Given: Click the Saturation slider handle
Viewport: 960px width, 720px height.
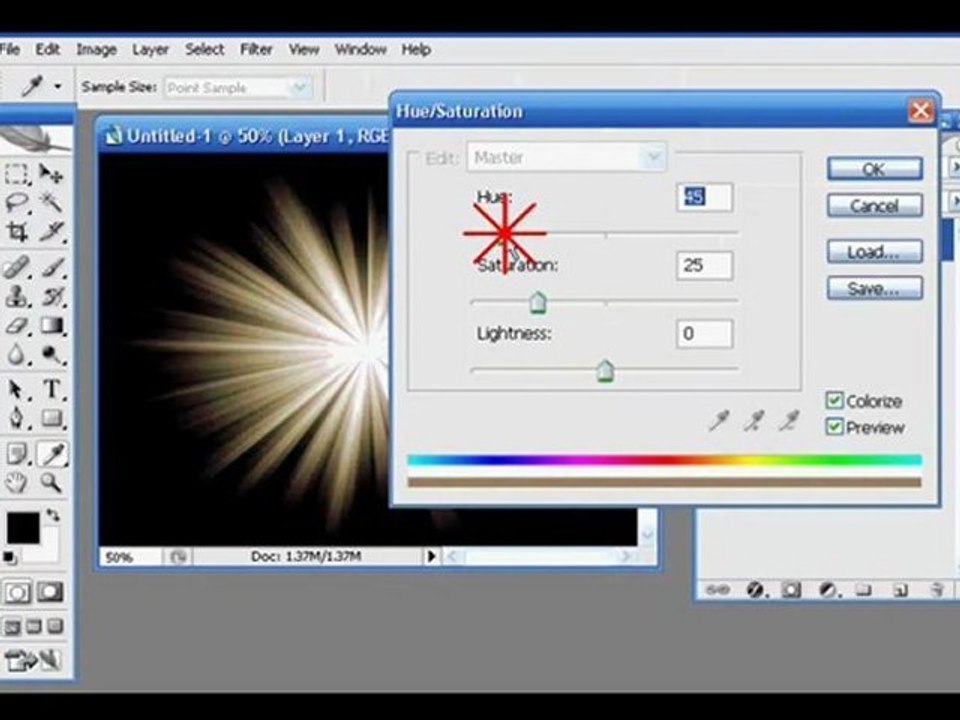Looking at the screenshot, I should [x=538, y=302].
